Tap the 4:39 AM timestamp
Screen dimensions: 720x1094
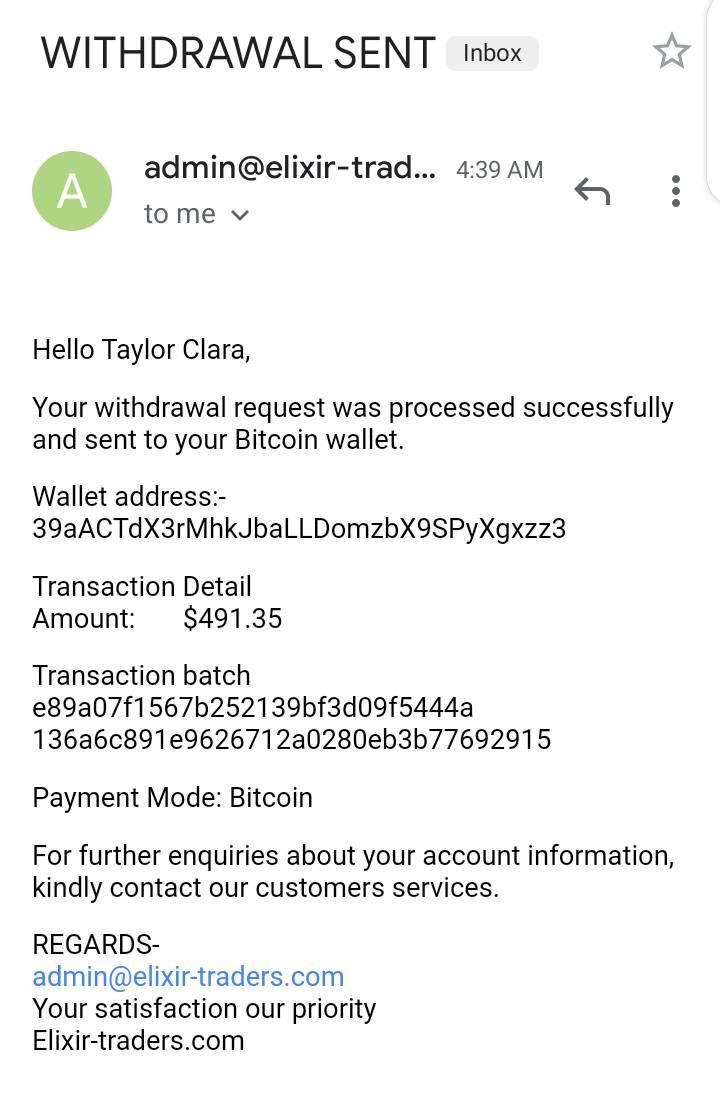[x=500, y=170]
